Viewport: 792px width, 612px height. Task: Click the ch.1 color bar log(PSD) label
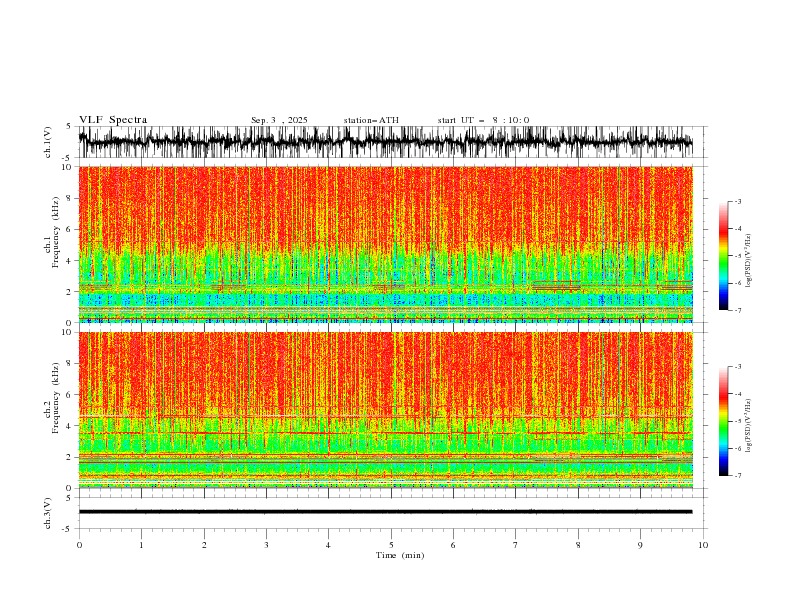point(749,261)
